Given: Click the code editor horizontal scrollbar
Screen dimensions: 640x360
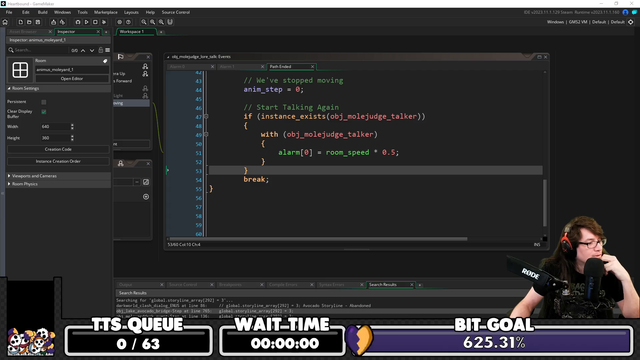Looking at the screenshot, I should 318,239.
